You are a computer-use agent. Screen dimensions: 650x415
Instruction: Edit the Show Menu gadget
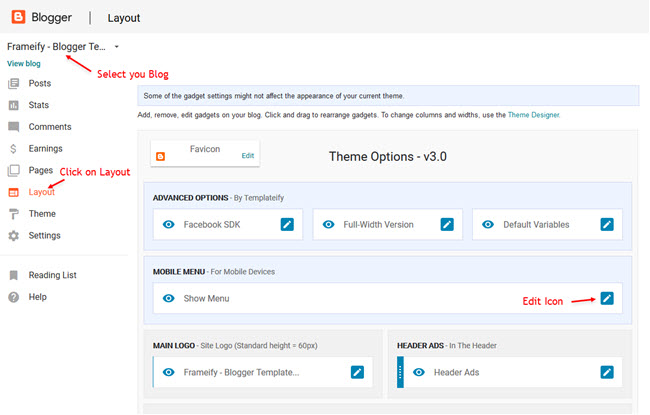607,298
